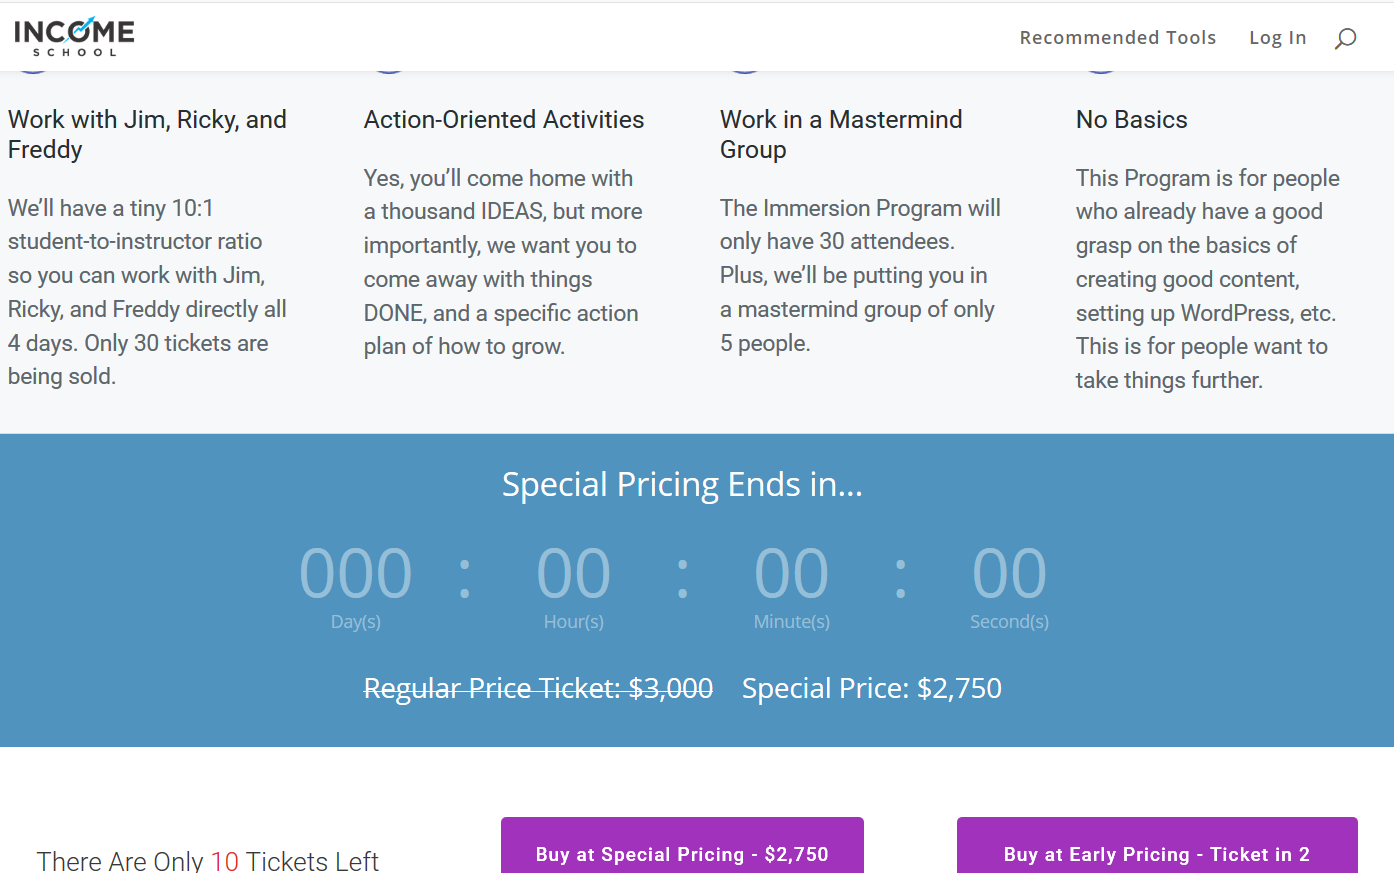Click the struck-through Regular Price Ticket text

coord(538,688)
